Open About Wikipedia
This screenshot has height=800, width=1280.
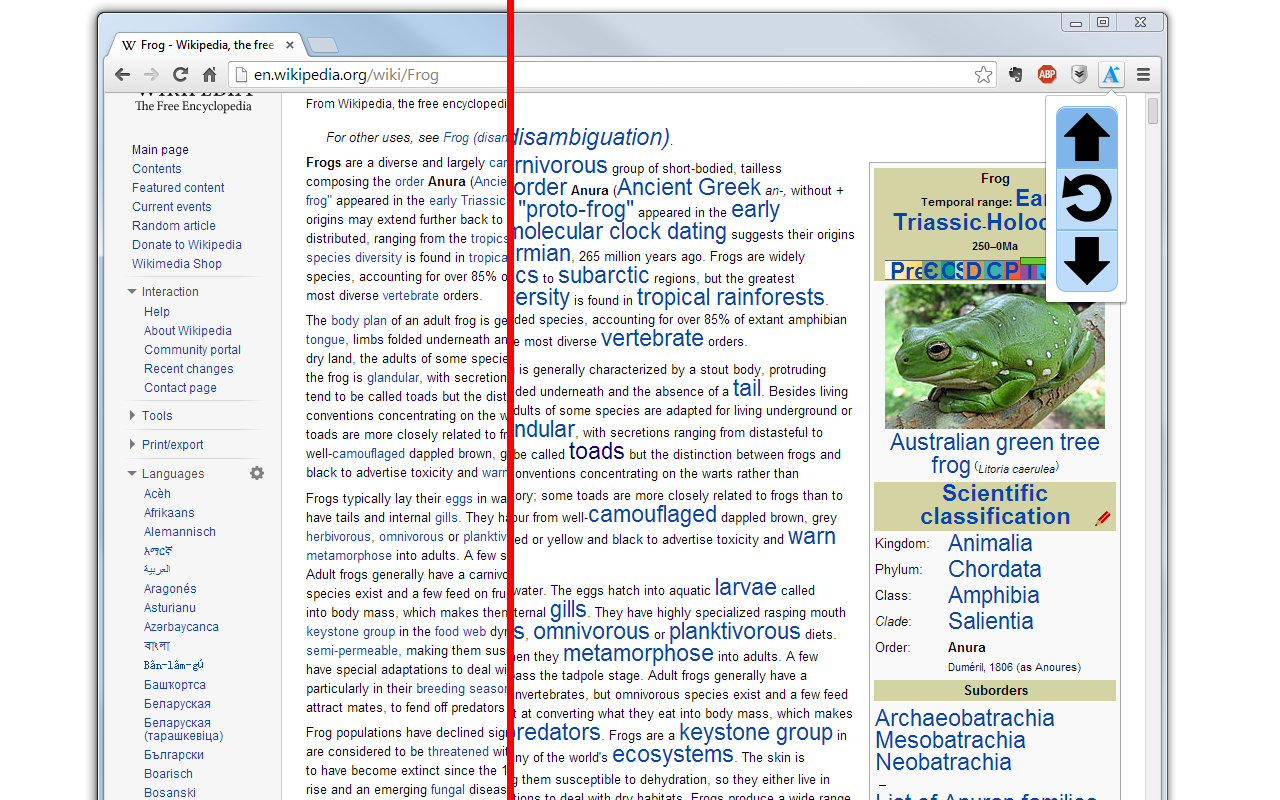click(188, 331)
